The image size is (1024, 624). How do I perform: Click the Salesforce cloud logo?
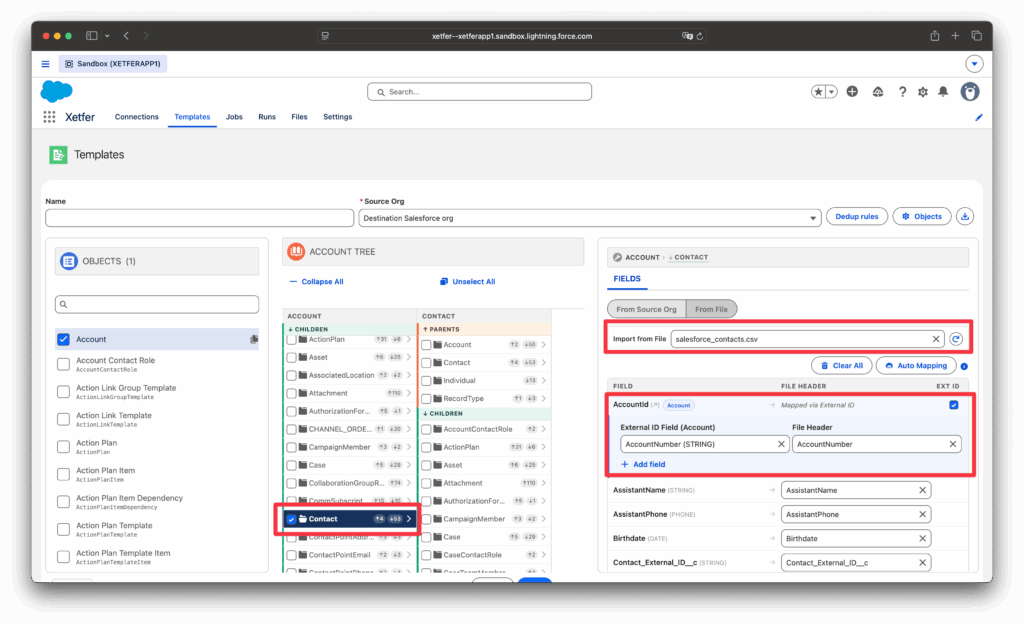pos(56,91)
